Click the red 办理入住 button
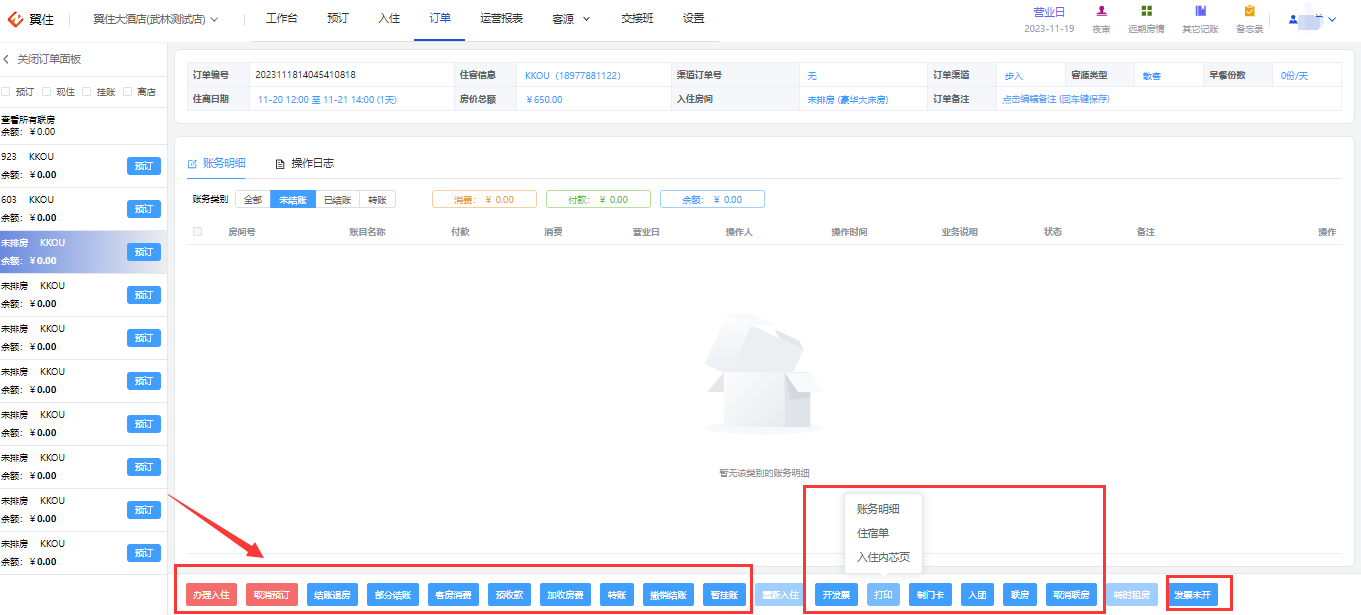1361x615 pixels. (x=211, y=595)
